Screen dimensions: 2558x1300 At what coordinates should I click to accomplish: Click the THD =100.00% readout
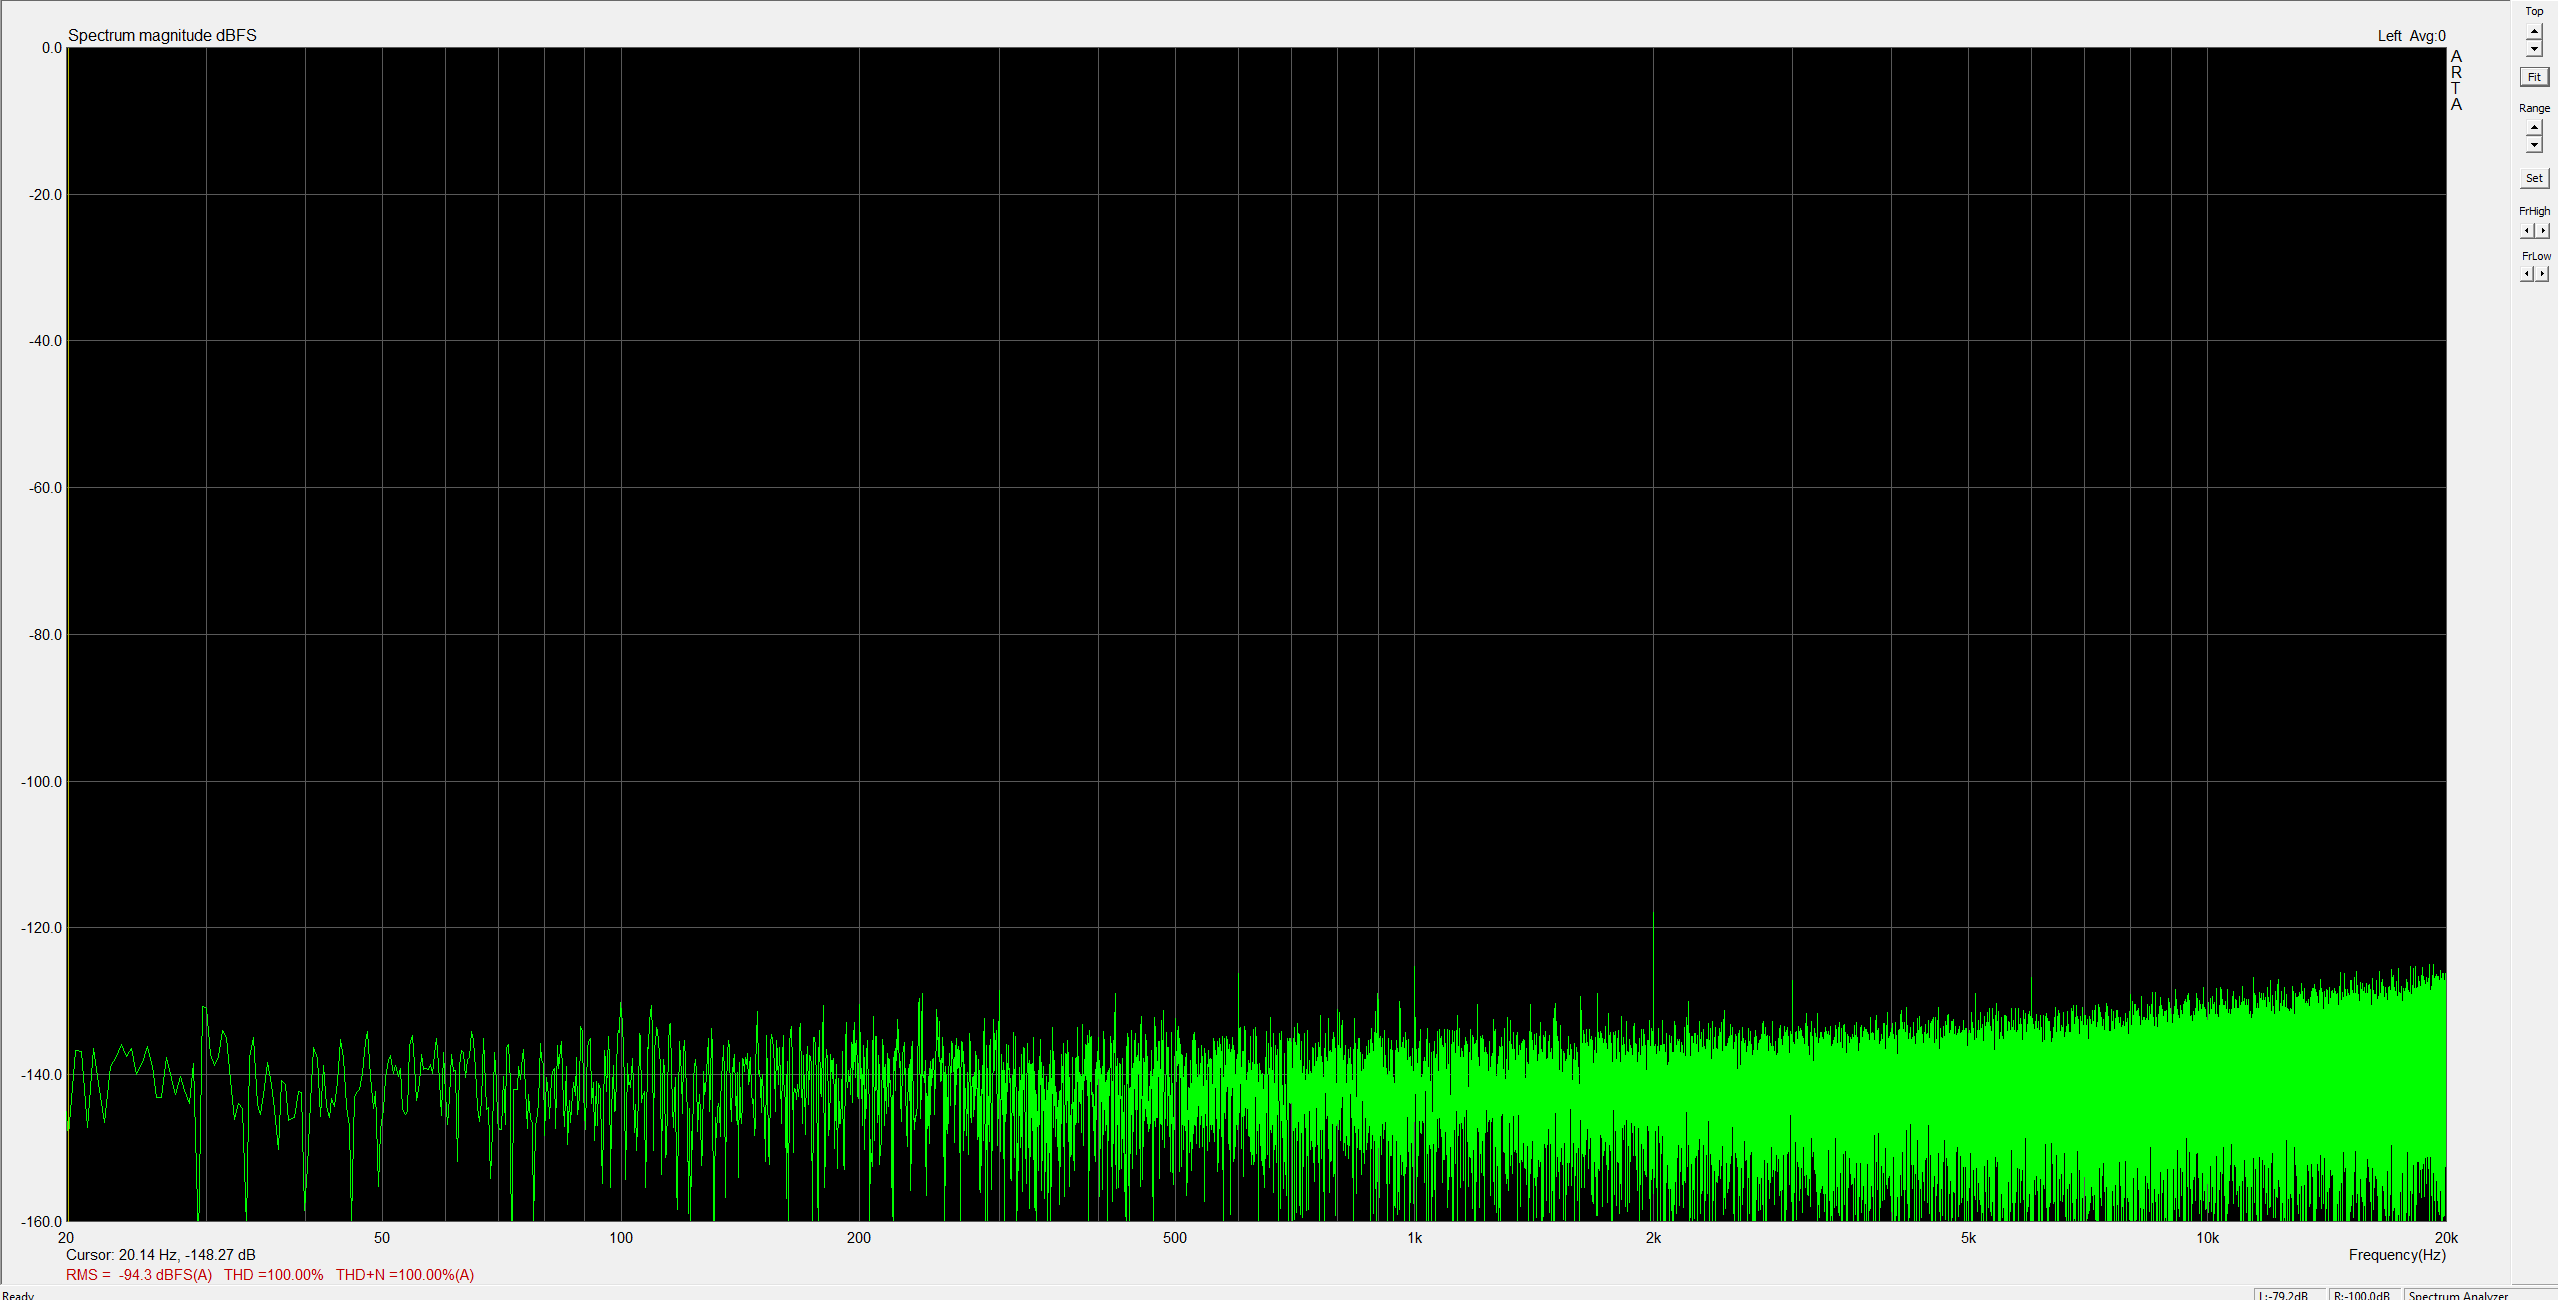[x=273, y=1274]
